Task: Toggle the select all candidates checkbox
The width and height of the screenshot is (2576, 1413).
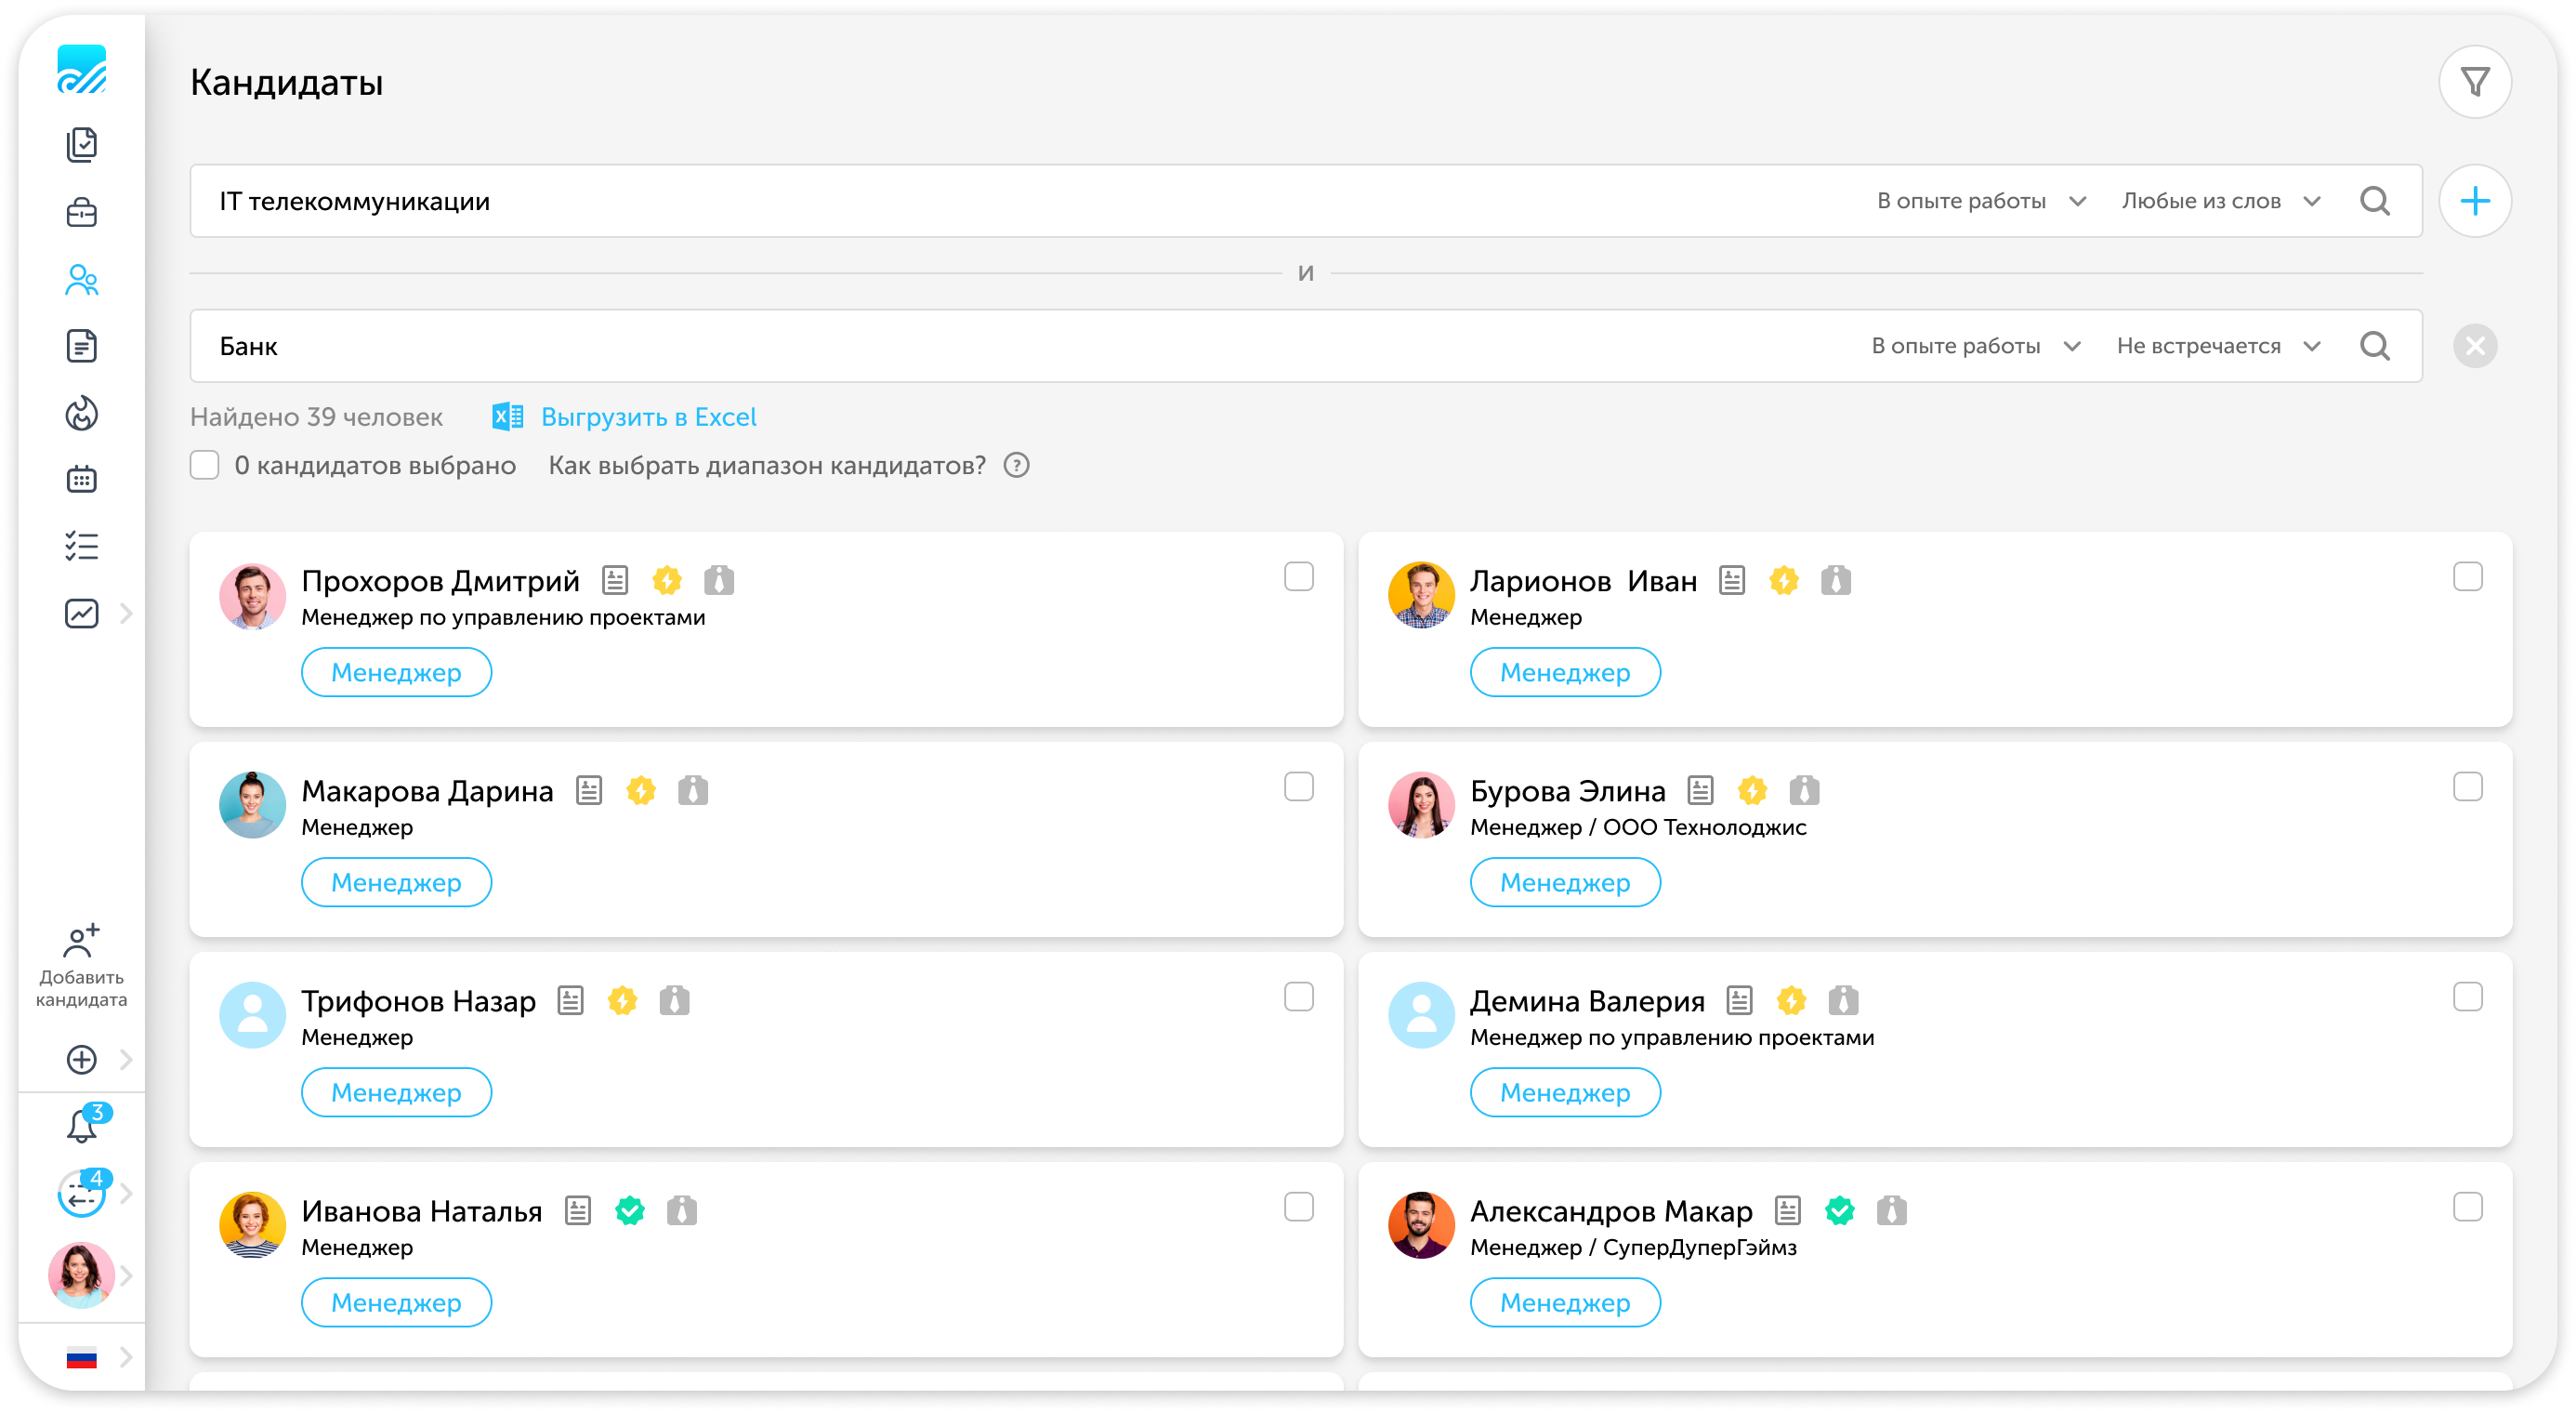Action: [205, 465]
